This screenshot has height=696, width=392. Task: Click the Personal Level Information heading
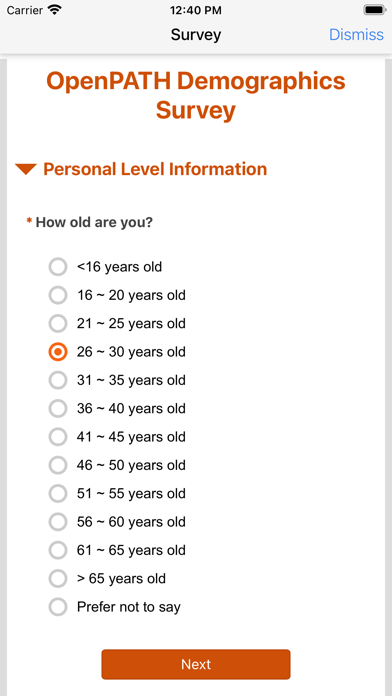coord(155,169)
